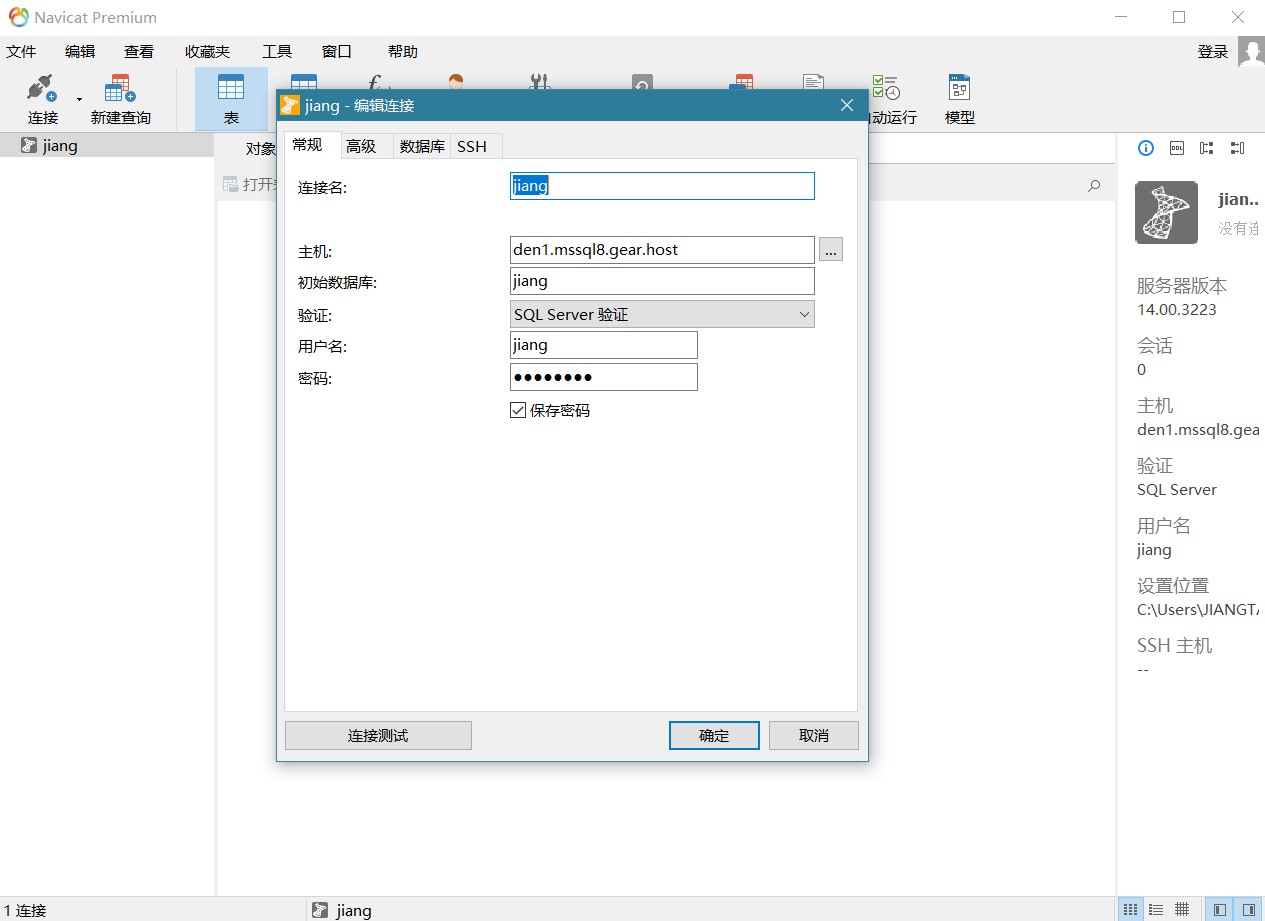Open the 查看 menu
Viewport: 1265px width, 921px height.
click(x=139, y=51)
